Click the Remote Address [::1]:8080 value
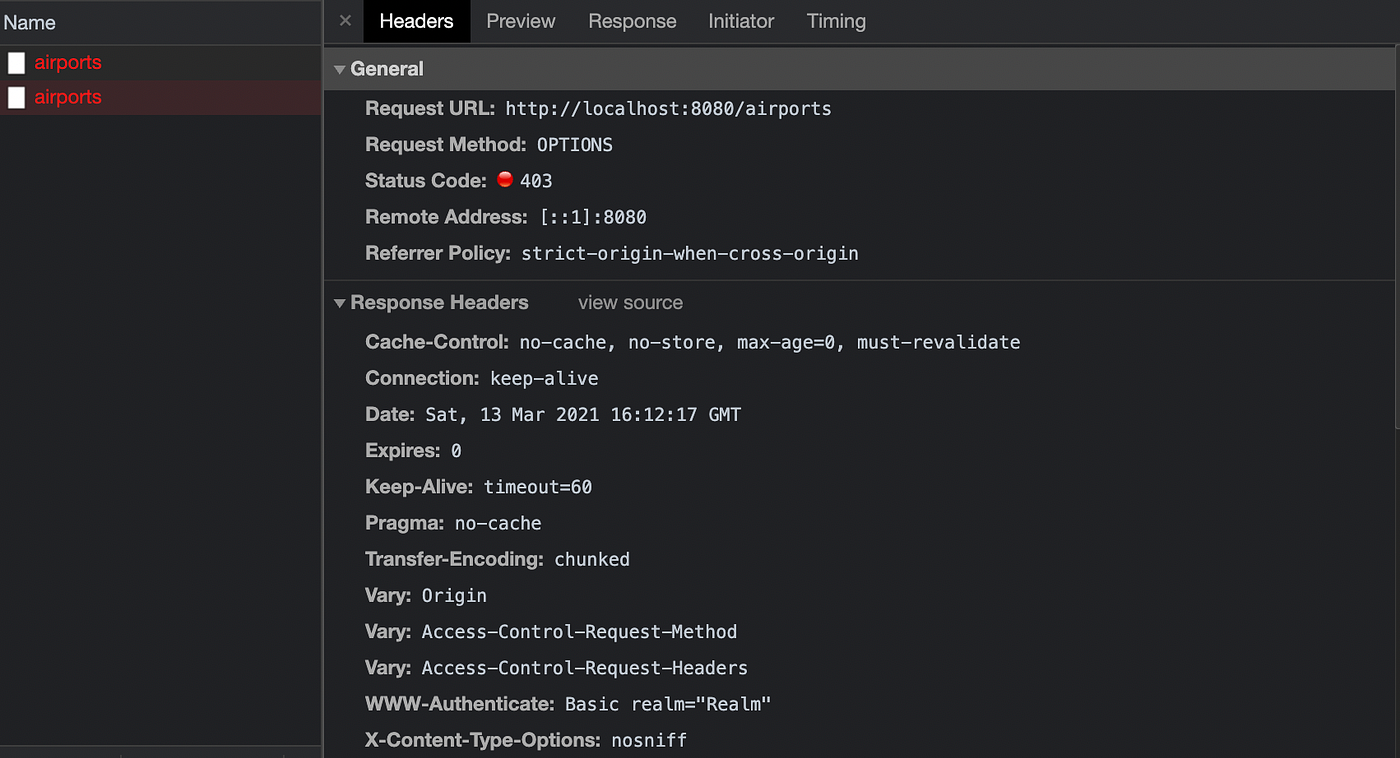 tap(593, 217)
